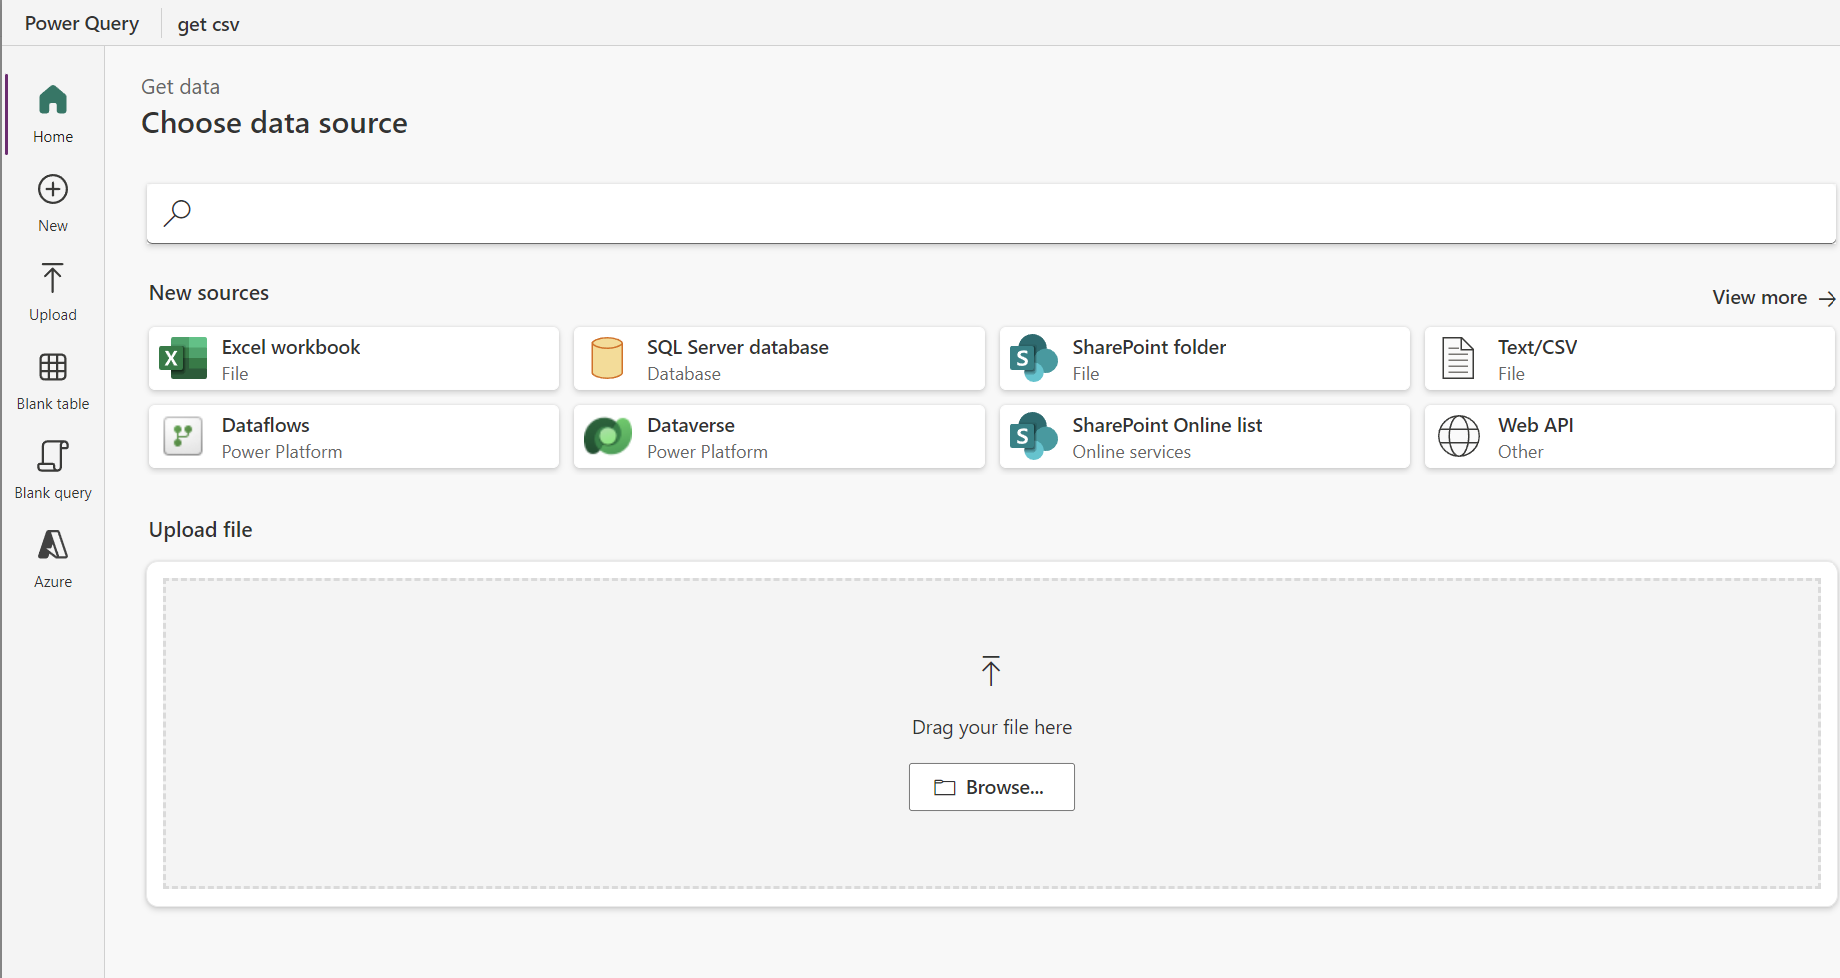The image size is (1840, 978).
Task: Click 'File' under Excel workbook
Action: point(235,374)
